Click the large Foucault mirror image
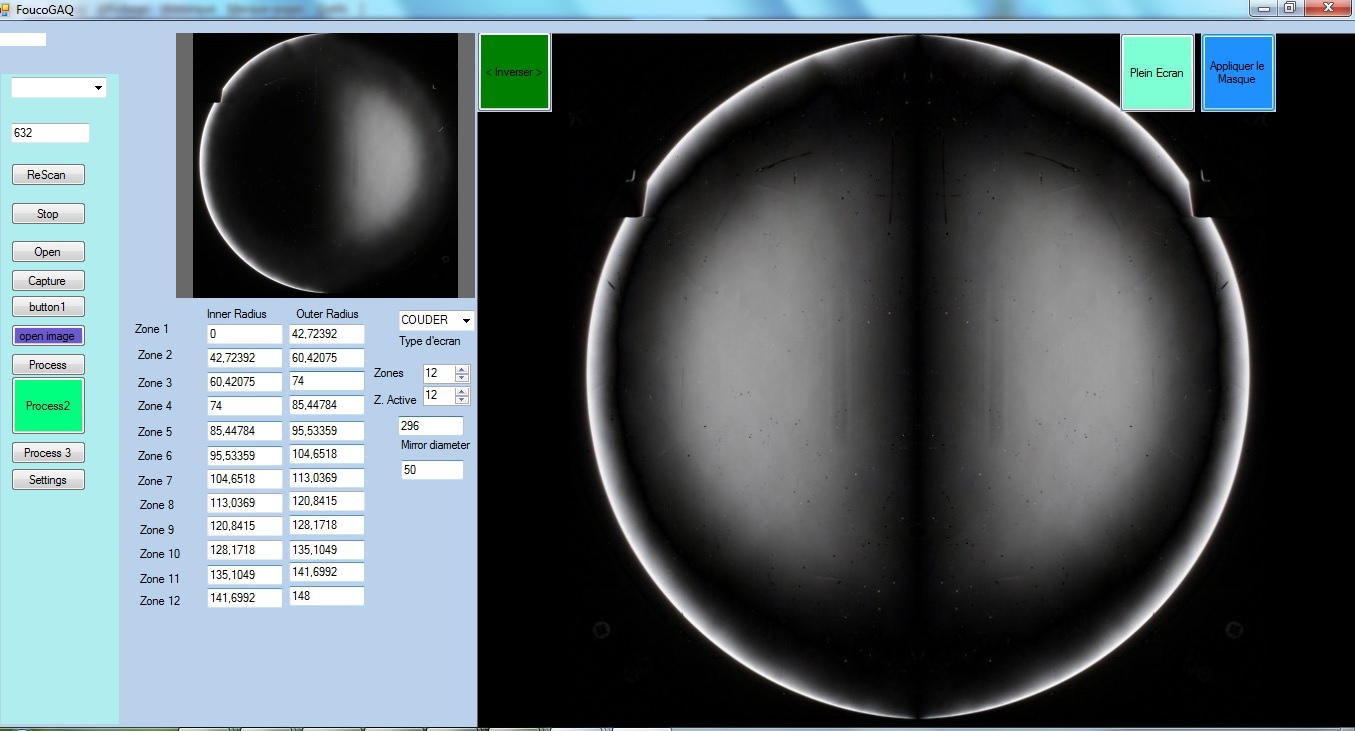Viewport: 1355px width, 731px height. (x=917, y=378)
